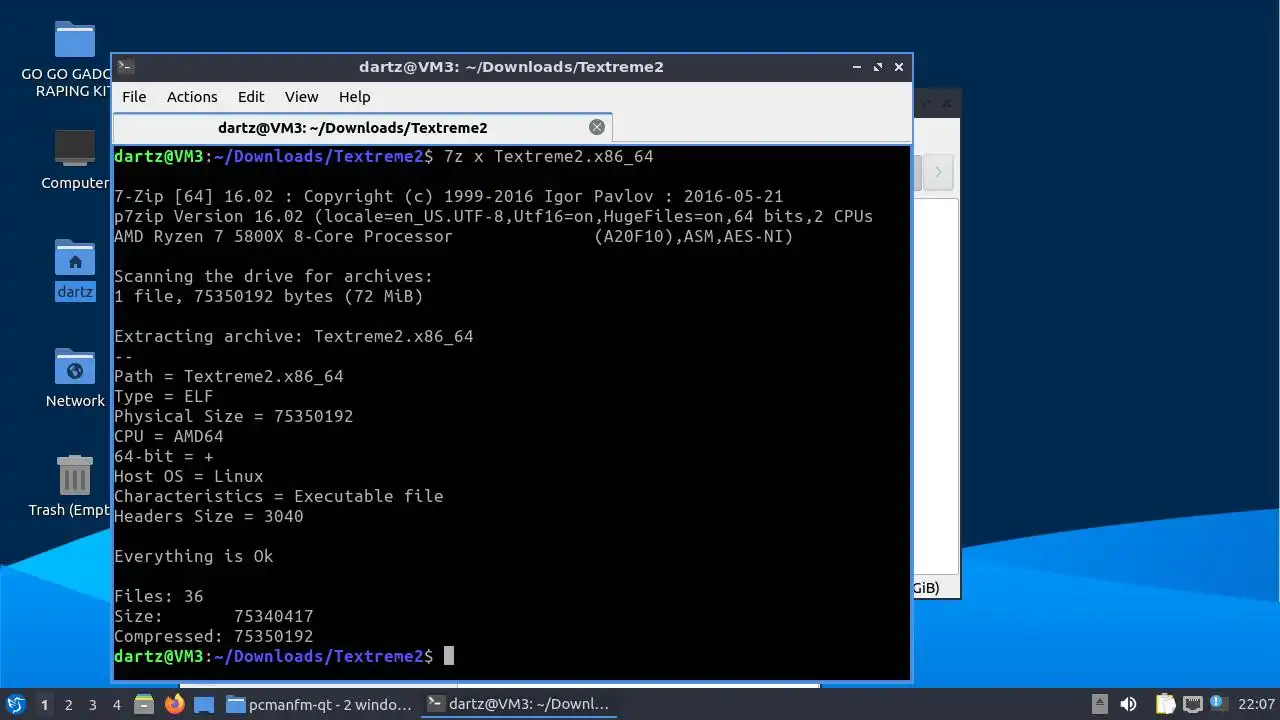1280x720 pixels.
Task: Open the volume control tray icon
Action: pos(1128,704)
